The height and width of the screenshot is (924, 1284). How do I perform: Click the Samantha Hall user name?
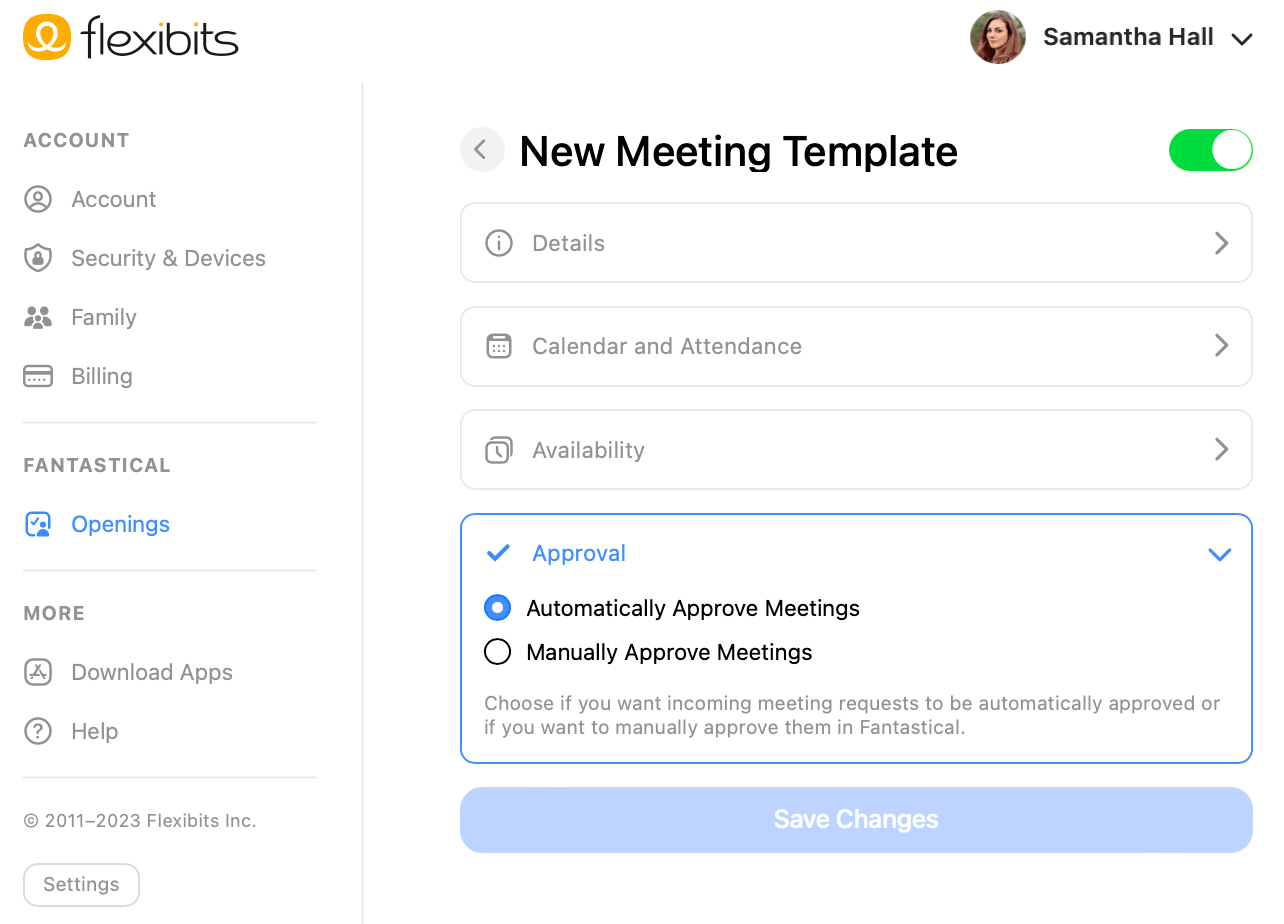[x=1128, y=37]
